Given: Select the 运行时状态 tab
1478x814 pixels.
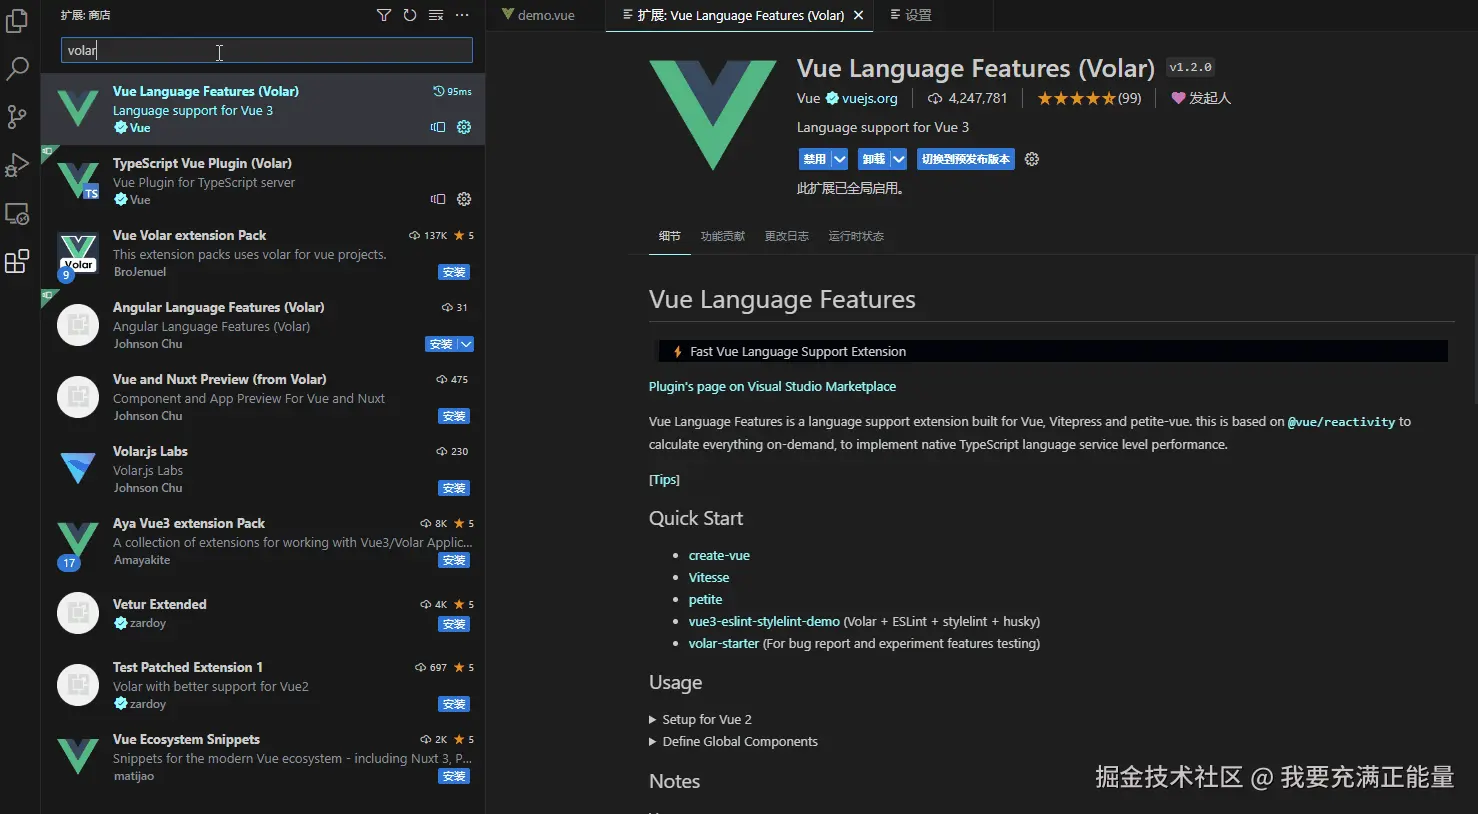Looking at the screenshot, I should [x=856, y=236].
